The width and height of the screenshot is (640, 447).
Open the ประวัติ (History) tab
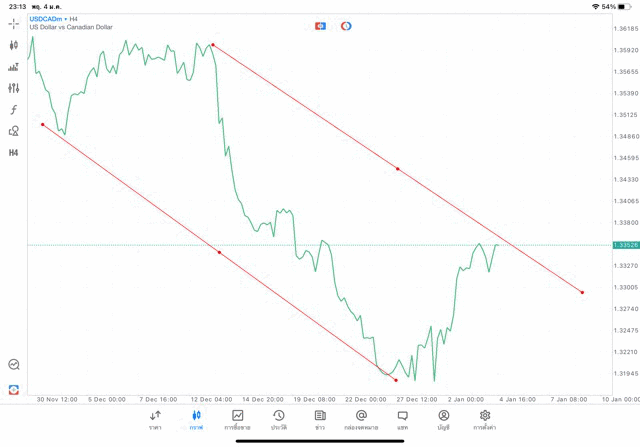[x=278, y=419]
